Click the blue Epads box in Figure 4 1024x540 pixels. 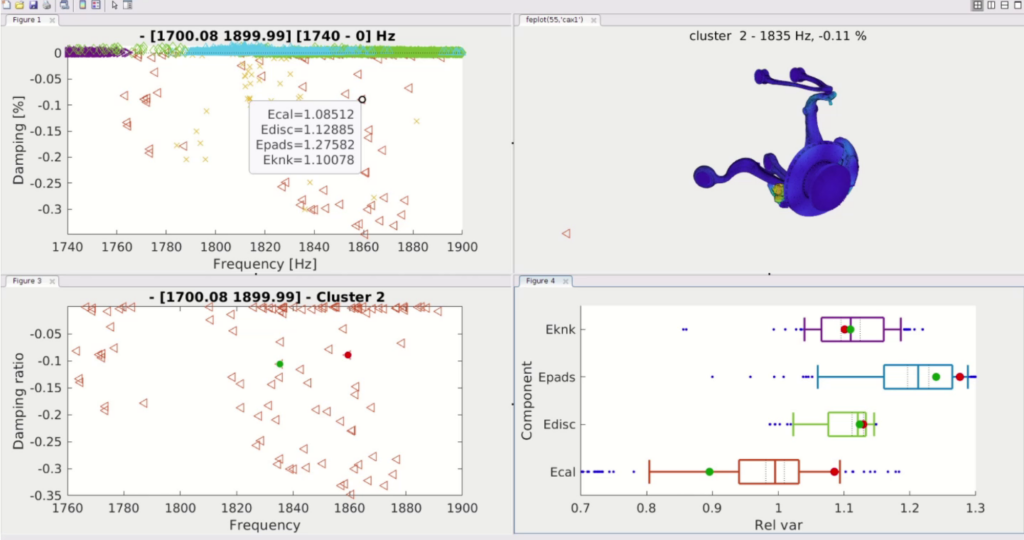coord(918,377)
